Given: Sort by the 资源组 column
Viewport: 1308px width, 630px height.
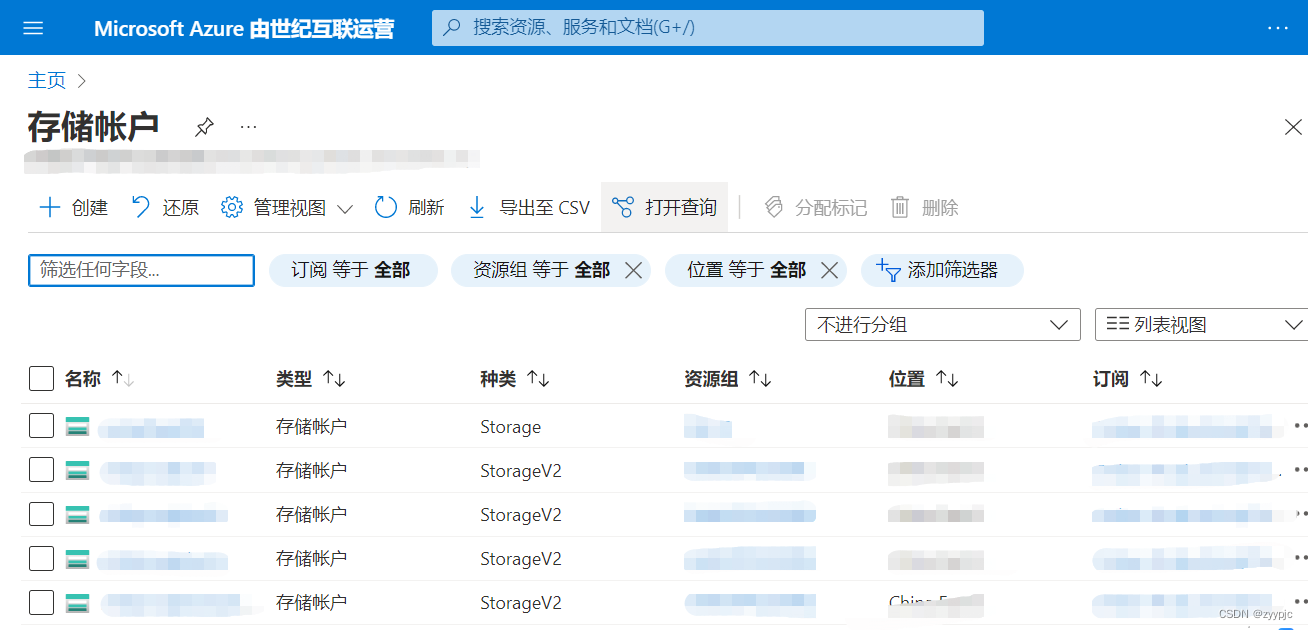Looking at the screenshot, I should [x=728, y=379].
